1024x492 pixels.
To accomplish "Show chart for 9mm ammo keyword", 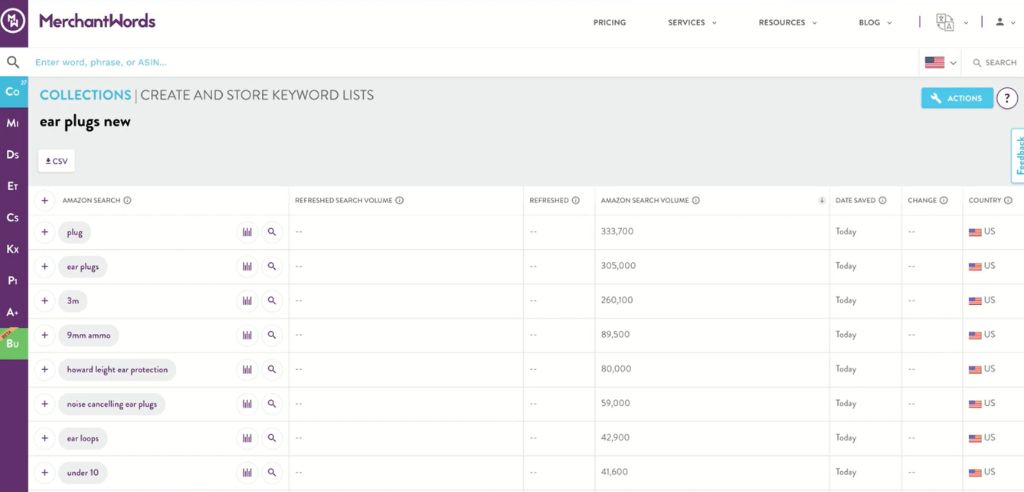I will pos(247,335).
